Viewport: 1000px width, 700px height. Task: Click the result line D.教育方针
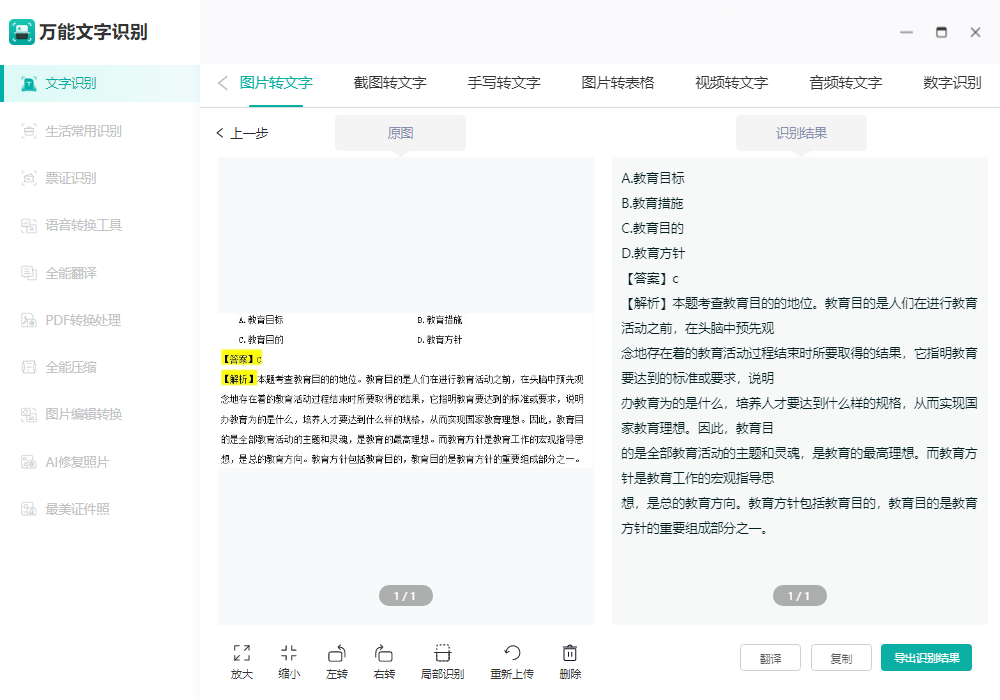[x=653, y=254]
